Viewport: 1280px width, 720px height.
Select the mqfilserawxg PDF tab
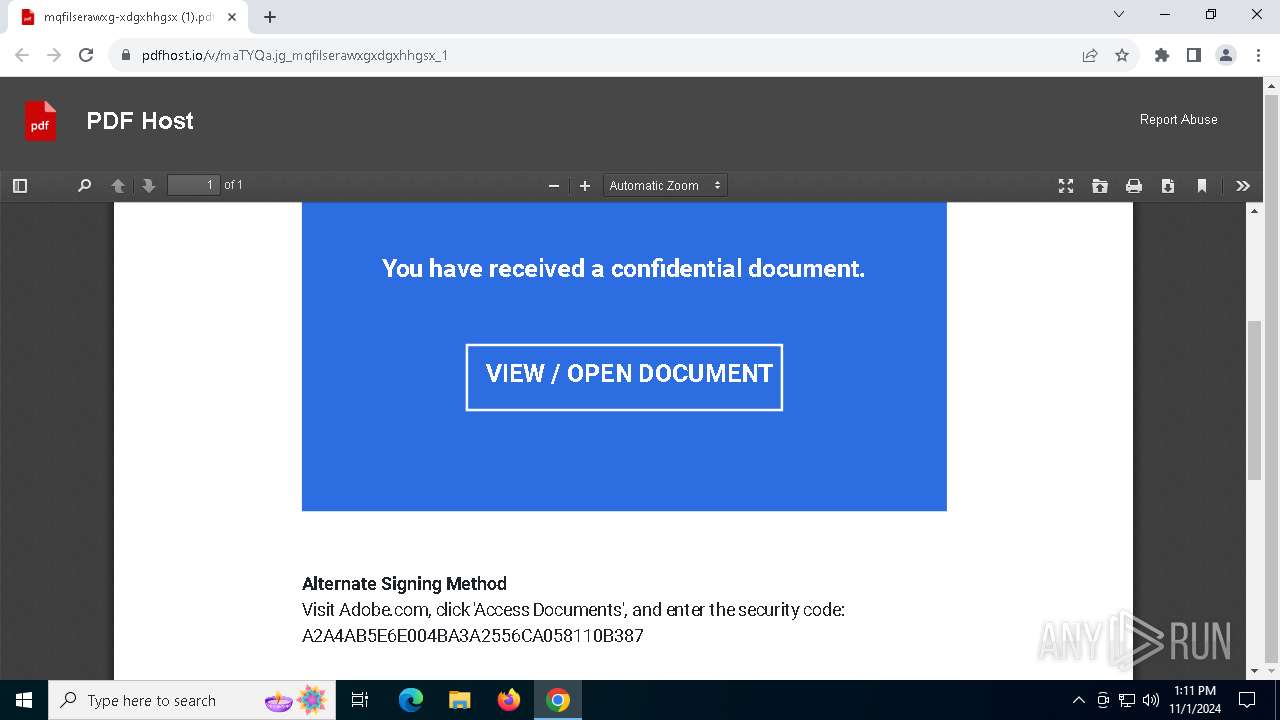[x=128, y=17]
